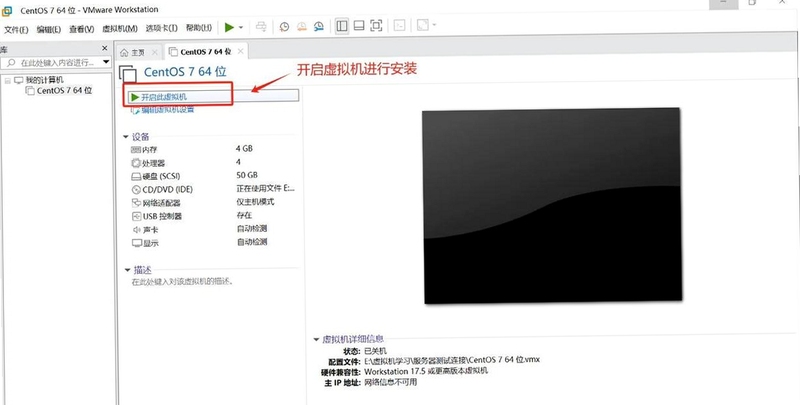This screenshot has width=800, height=405.
Task: Open the library search dropdown arrow
Action: [106, 62]
